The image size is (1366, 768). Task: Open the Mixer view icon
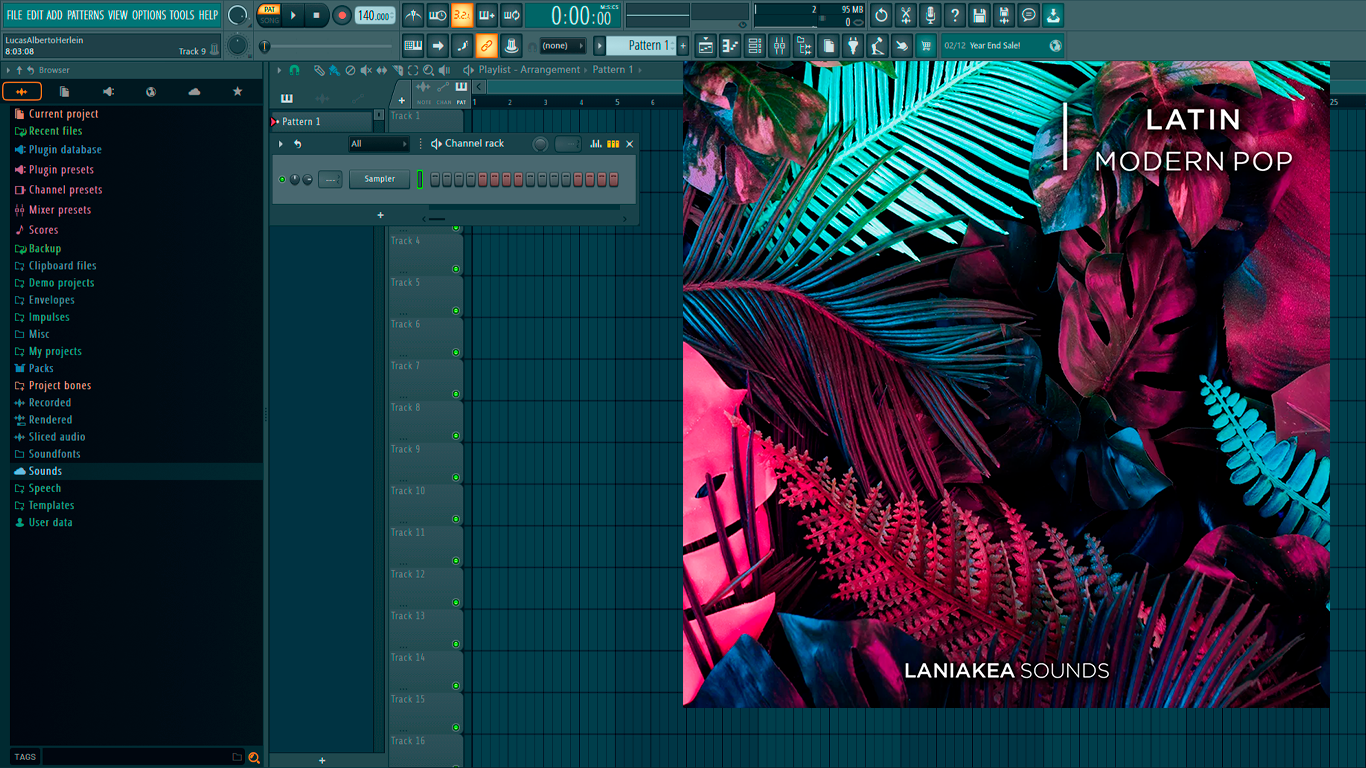click(x=780, y=45)
